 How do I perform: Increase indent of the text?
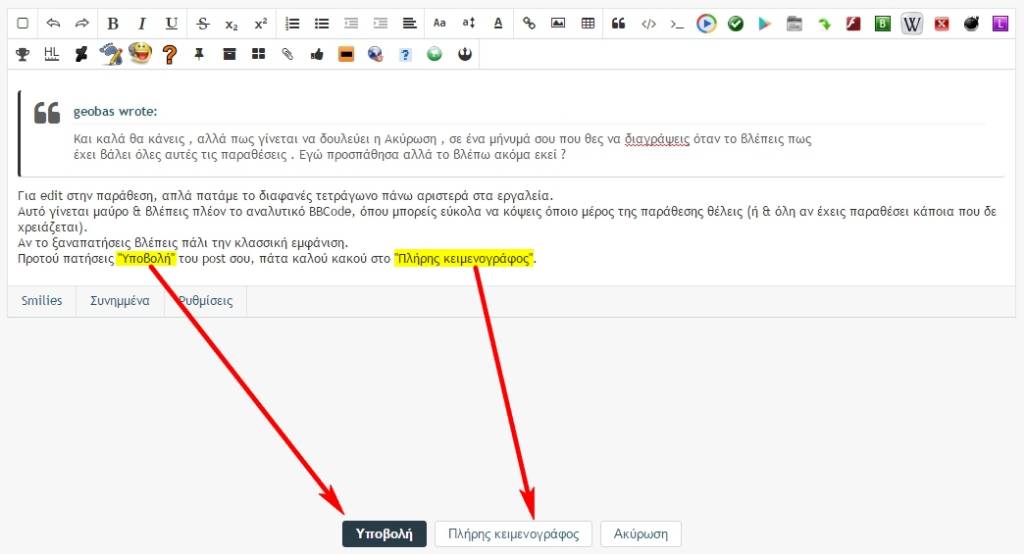pos(380,24)
